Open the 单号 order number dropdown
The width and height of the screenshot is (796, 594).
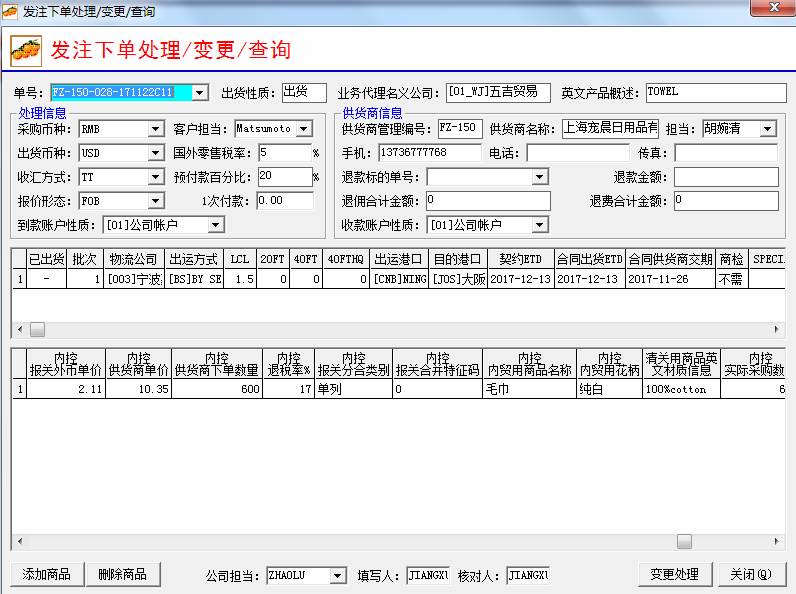point(200,93)
